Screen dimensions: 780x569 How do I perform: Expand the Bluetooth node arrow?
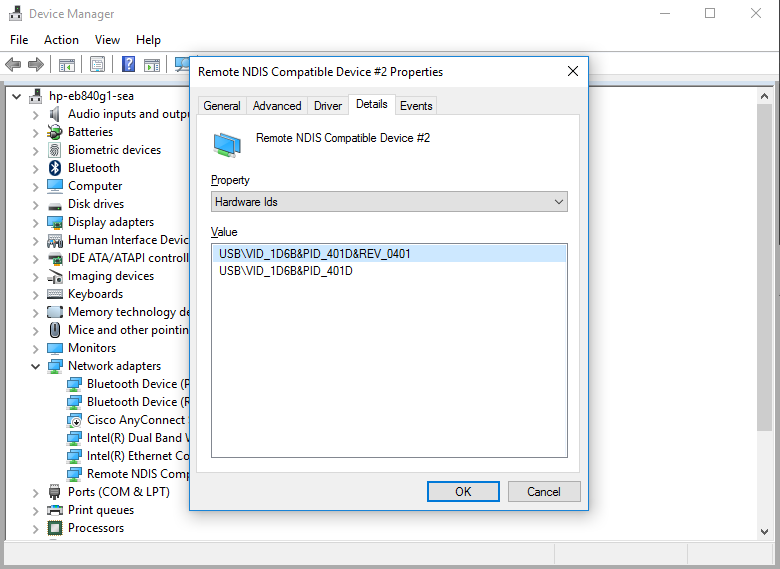pyautogui.click(x=35, y=169)
